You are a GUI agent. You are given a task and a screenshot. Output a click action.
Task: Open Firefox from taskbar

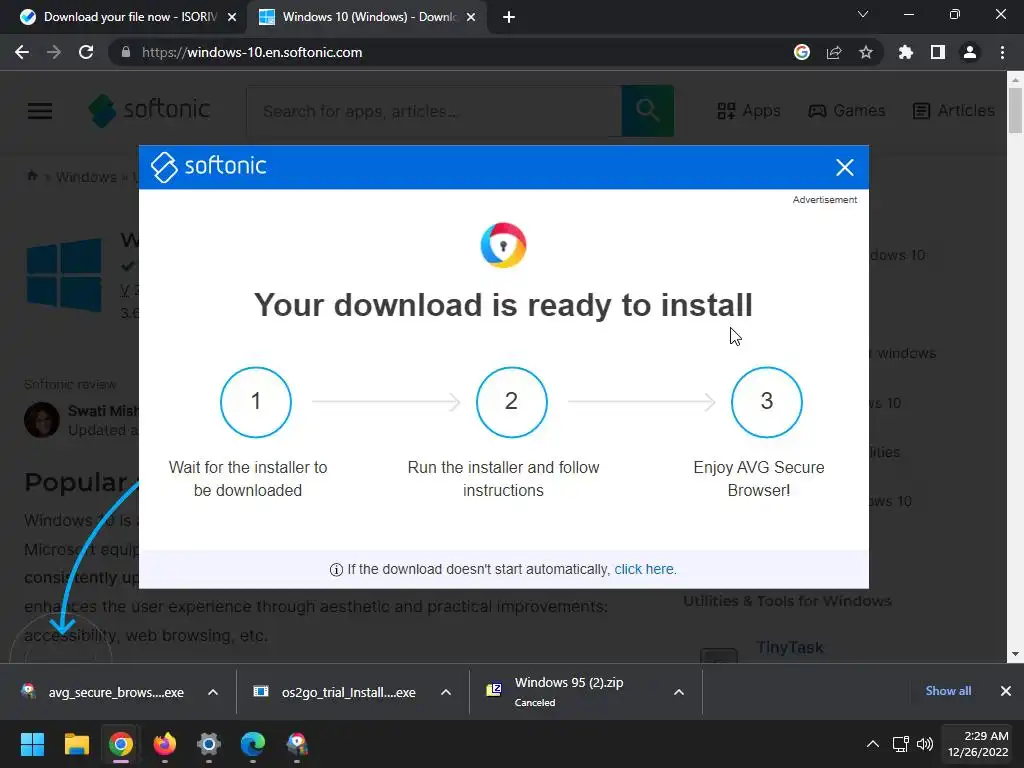(165, 744)
